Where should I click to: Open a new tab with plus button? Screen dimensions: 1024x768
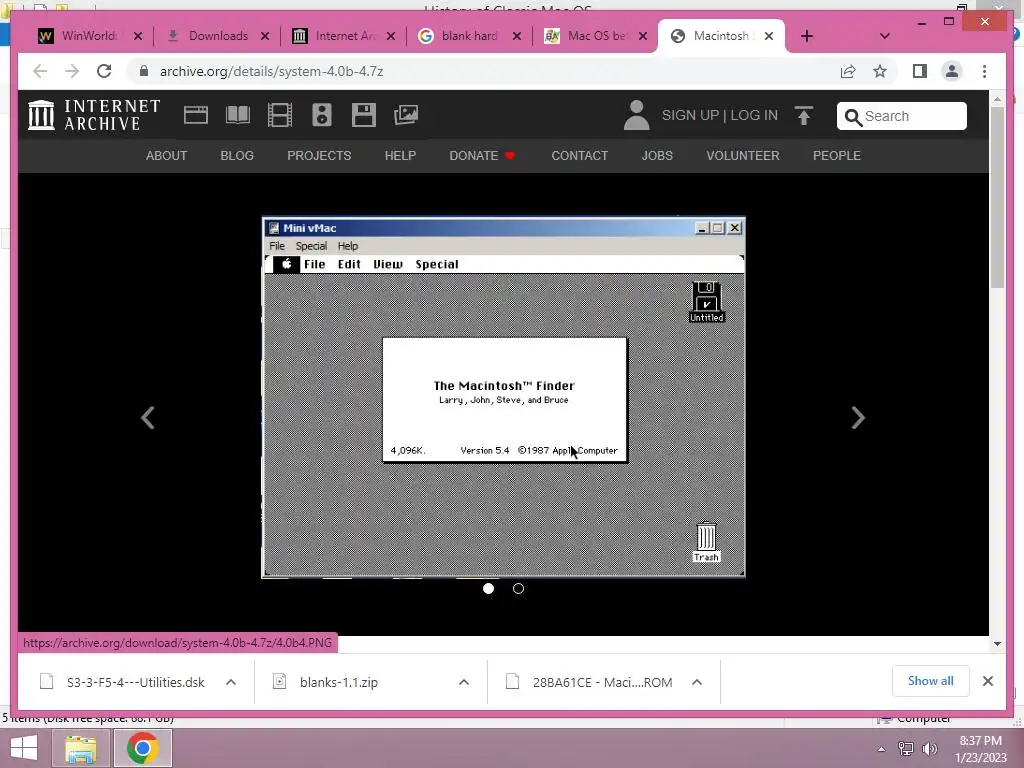[x=807, y=36]
